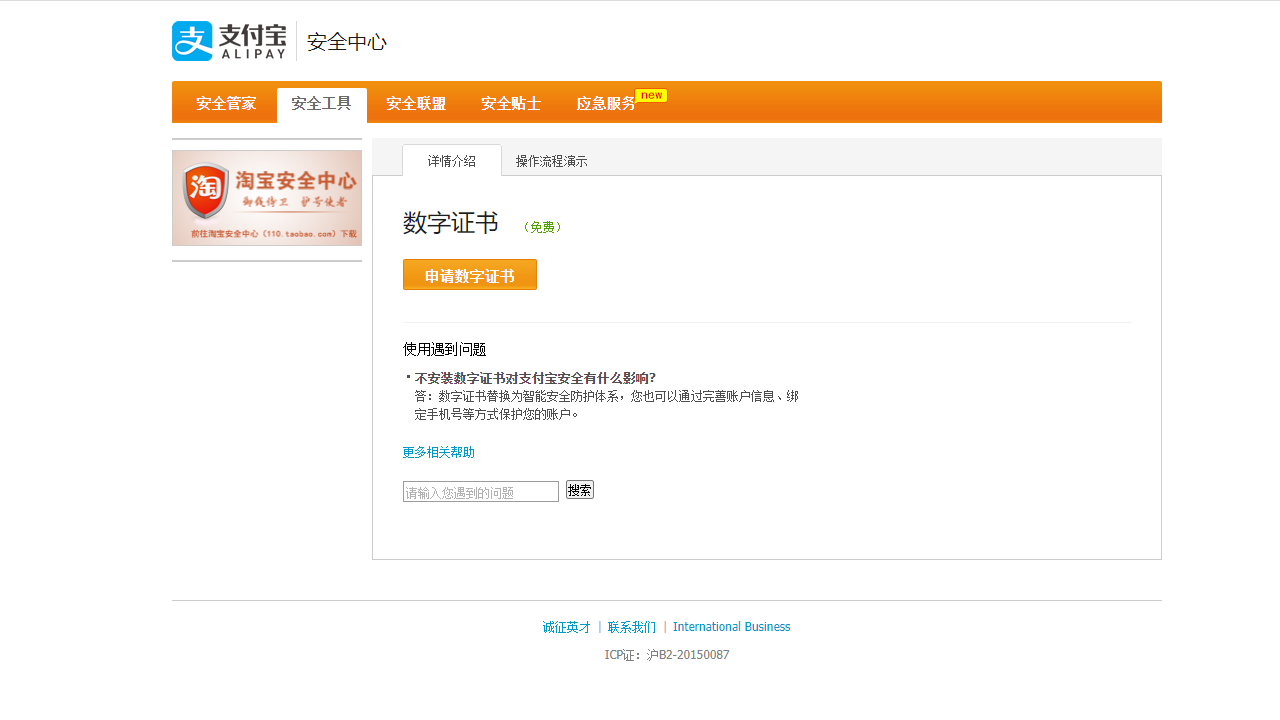Open the 安全联盟 section
This screenshot has height=720, width=1280.
[416, 102]
